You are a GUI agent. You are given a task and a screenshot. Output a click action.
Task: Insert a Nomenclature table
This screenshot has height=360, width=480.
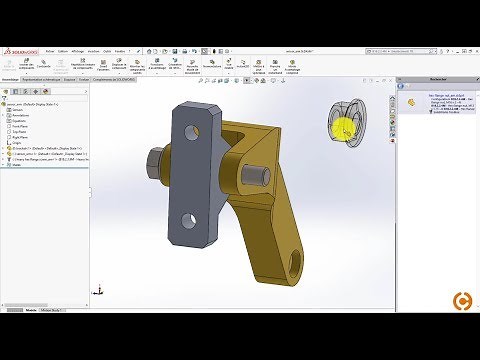click(x=212, y=64)
